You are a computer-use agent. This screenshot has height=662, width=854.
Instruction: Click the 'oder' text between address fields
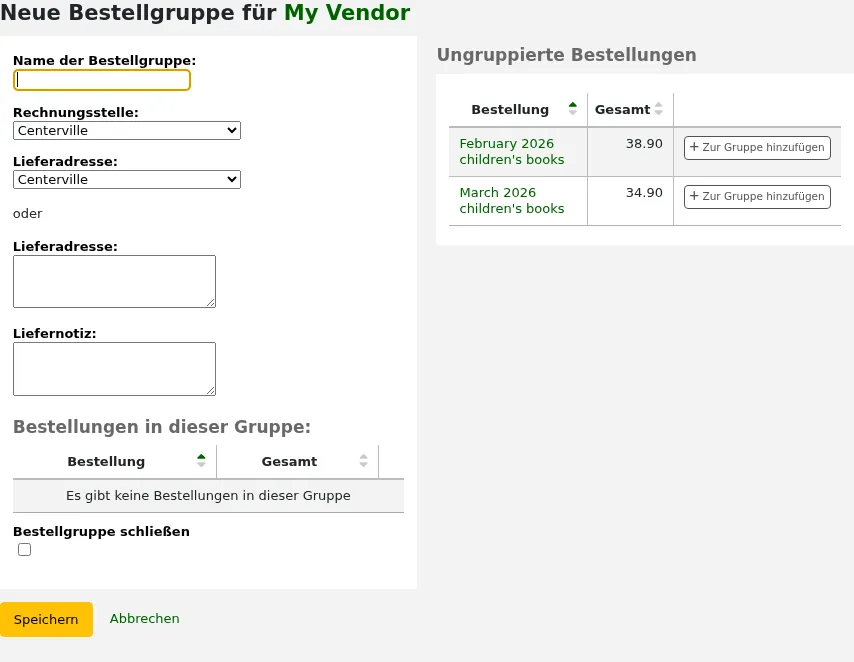(28, 214)
